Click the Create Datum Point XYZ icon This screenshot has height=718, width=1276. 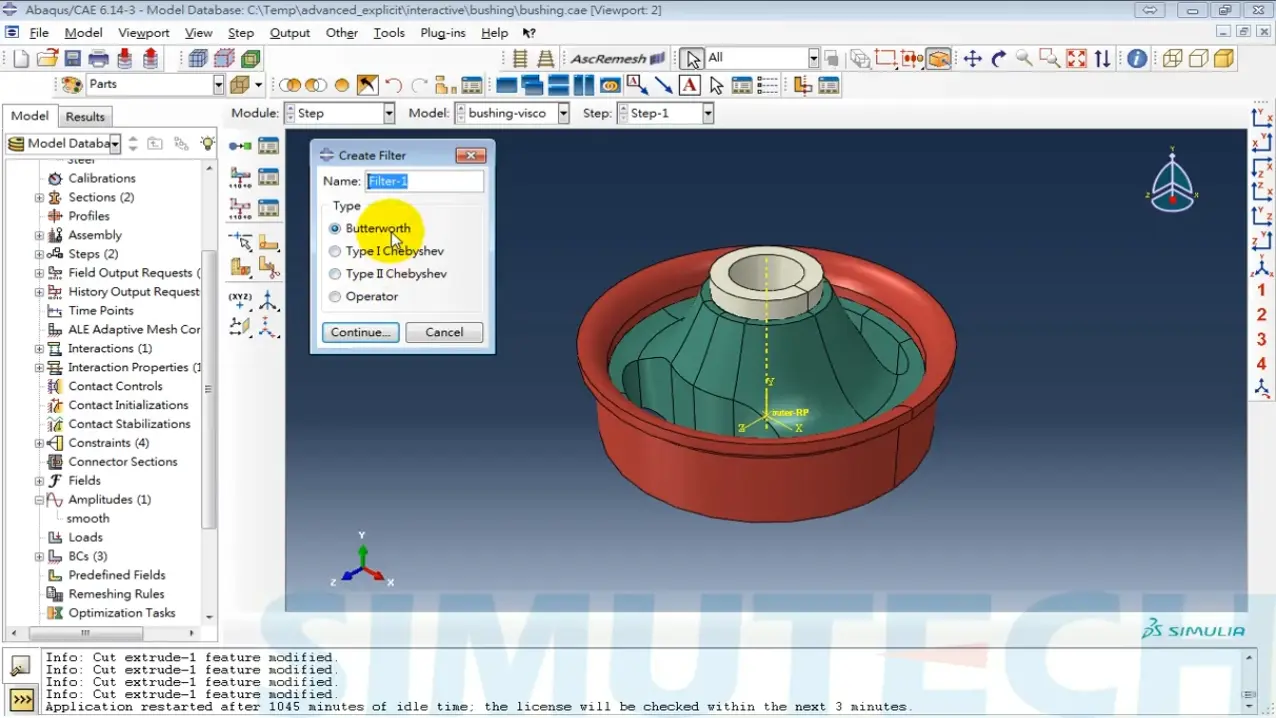(240, 300)
